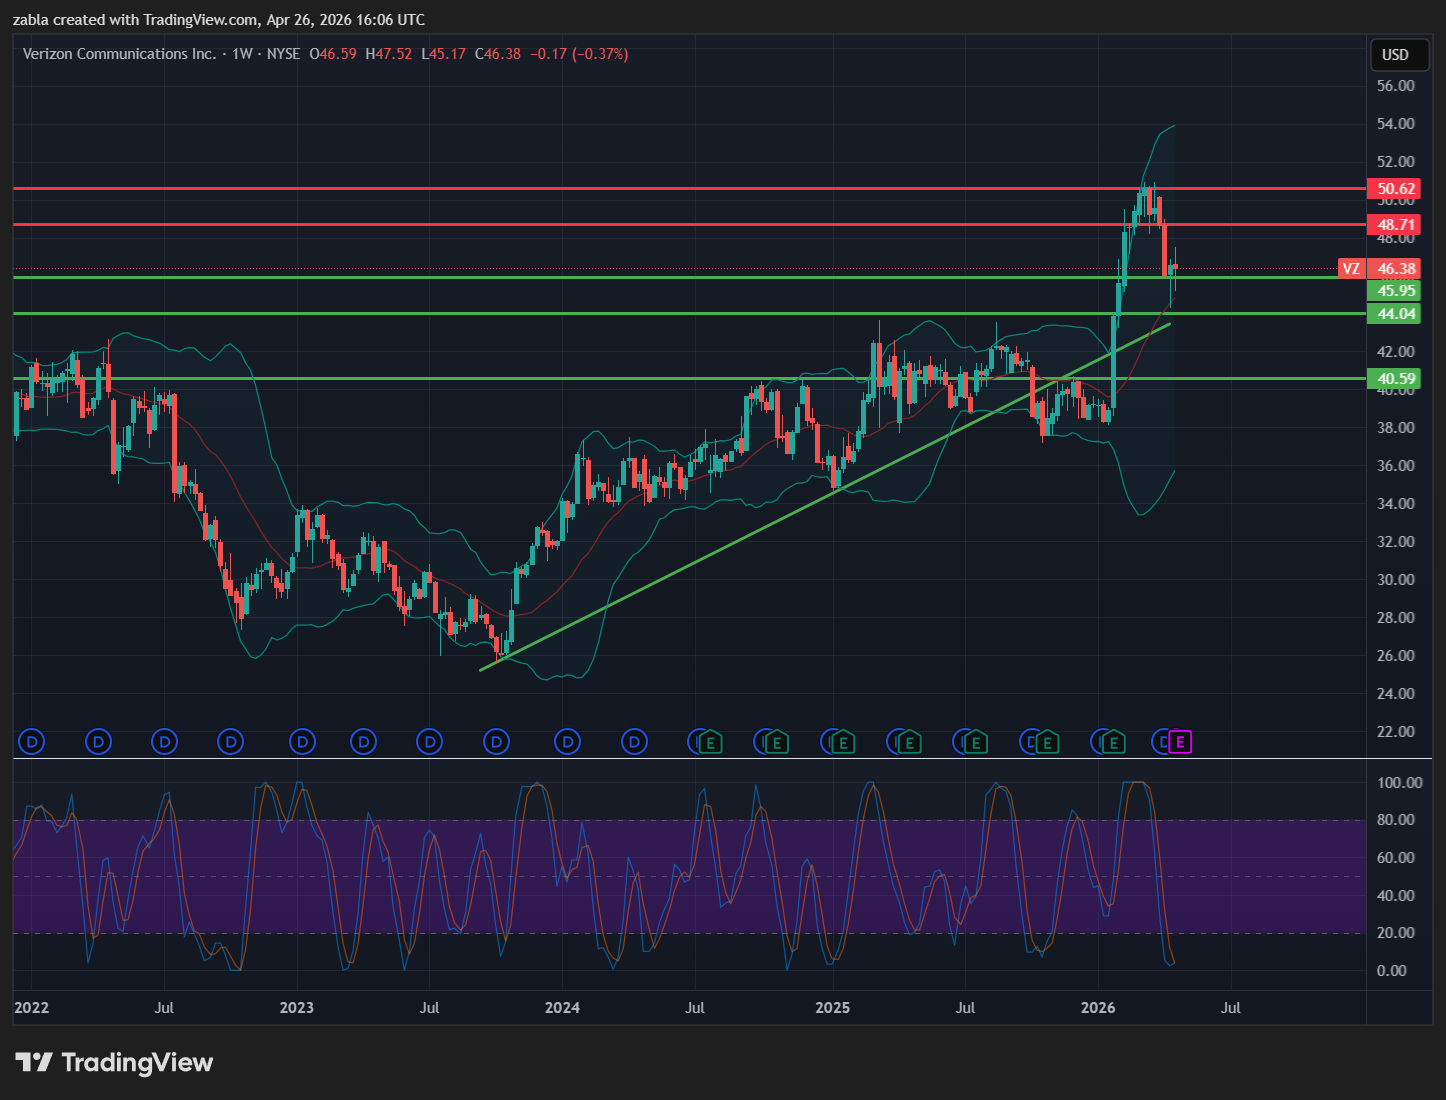Click the Verizon Communications Inc. symbol title

[119, 54]
